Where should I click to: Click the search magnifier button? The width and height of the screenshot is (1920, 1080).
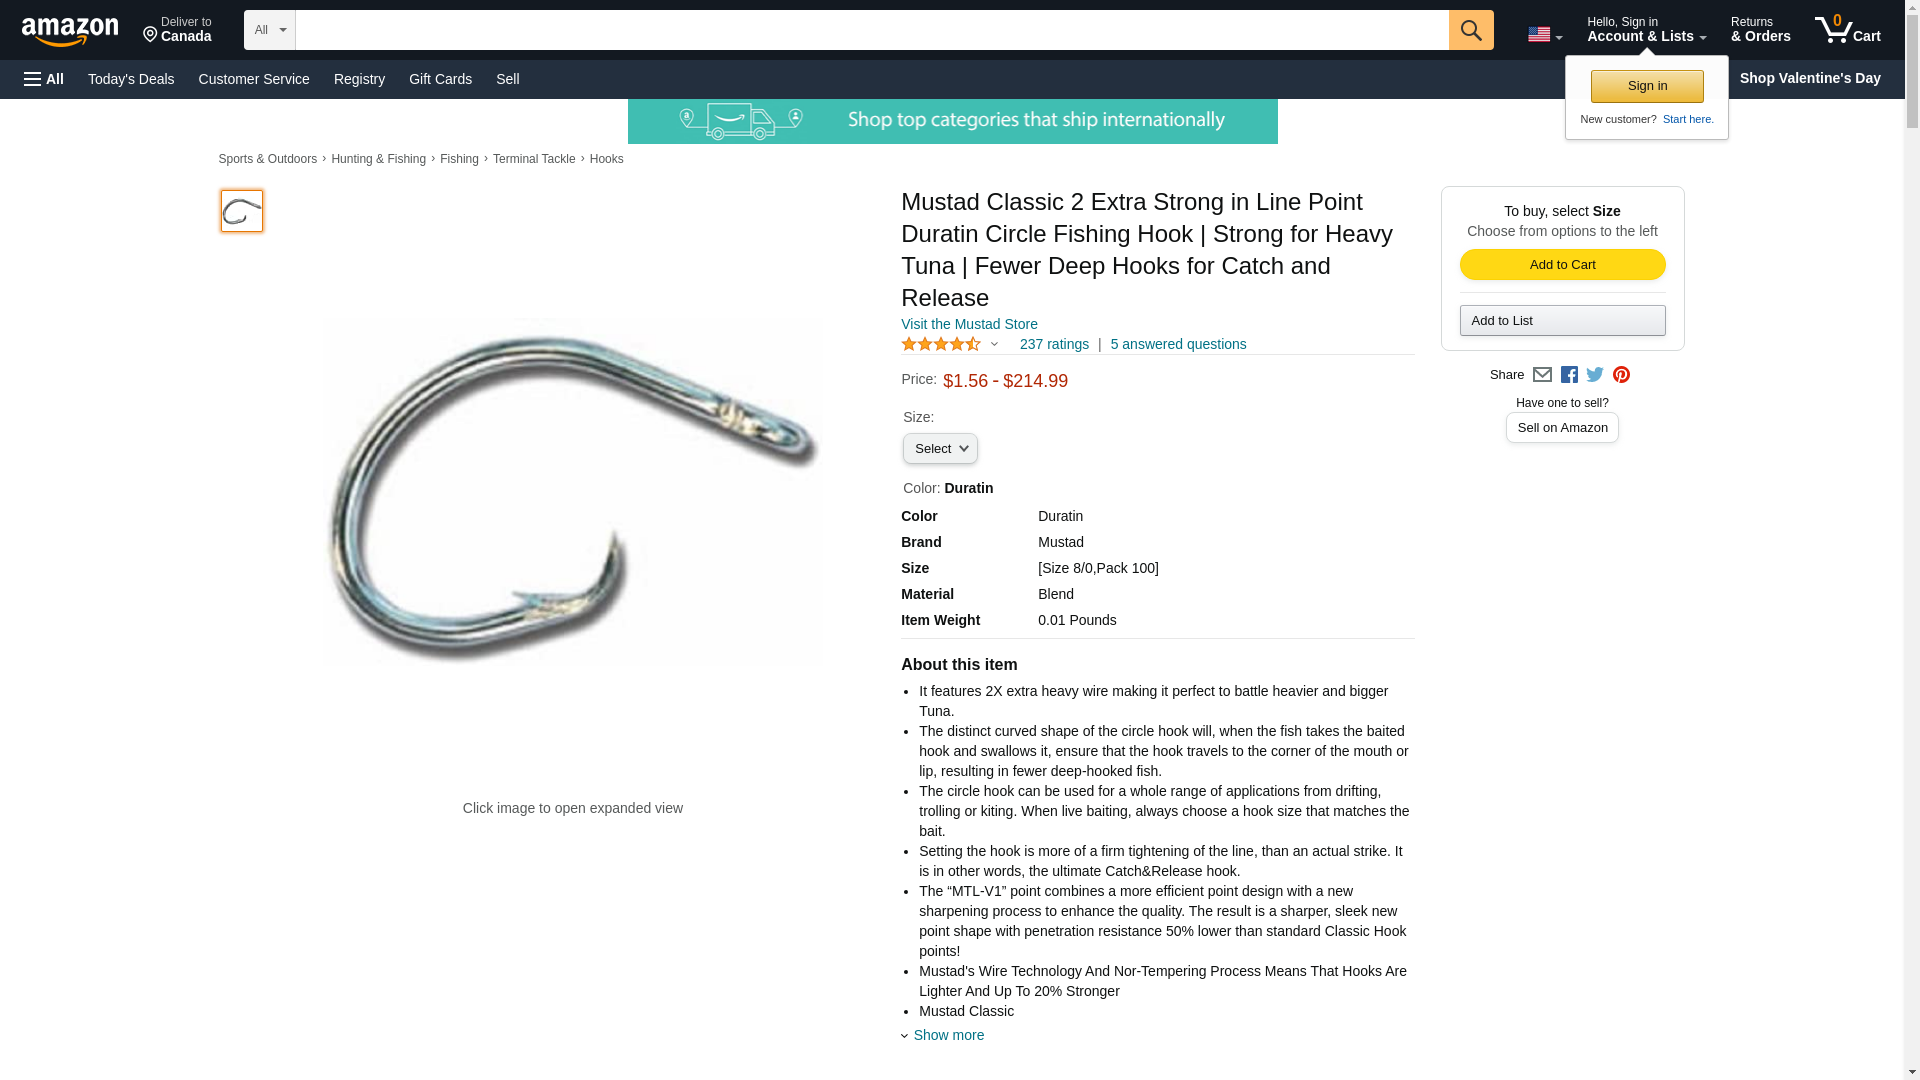click(x=1471, y=30)
